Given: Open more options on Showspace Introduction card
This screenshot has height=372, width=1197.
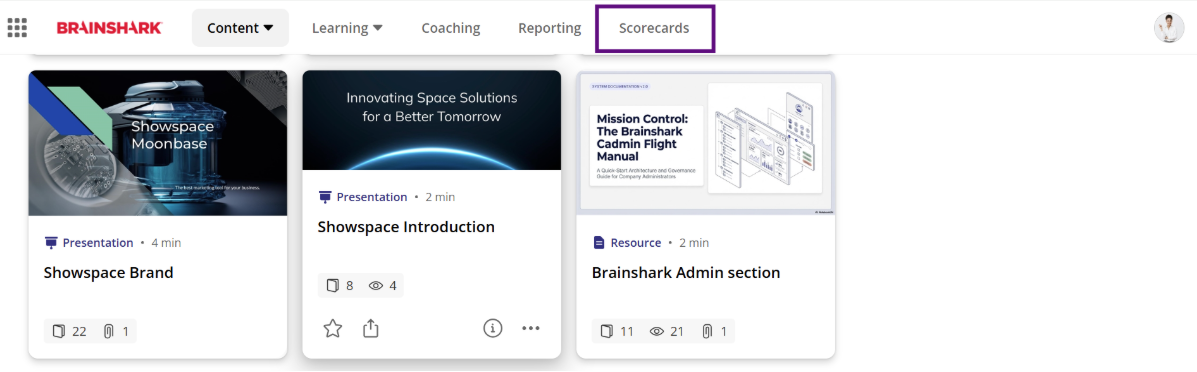Looking at the screenshot, I should click(x=531, y=328).
